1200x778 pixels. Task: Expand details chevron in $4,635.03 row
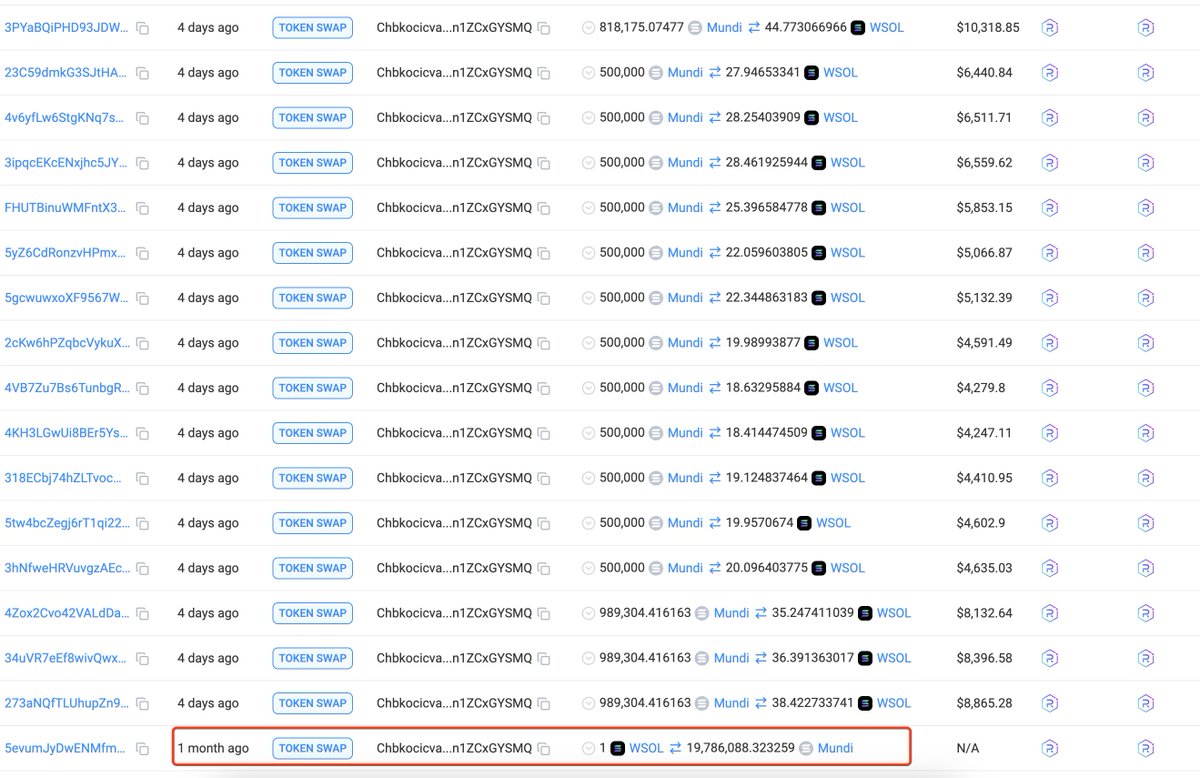[589, 568]
